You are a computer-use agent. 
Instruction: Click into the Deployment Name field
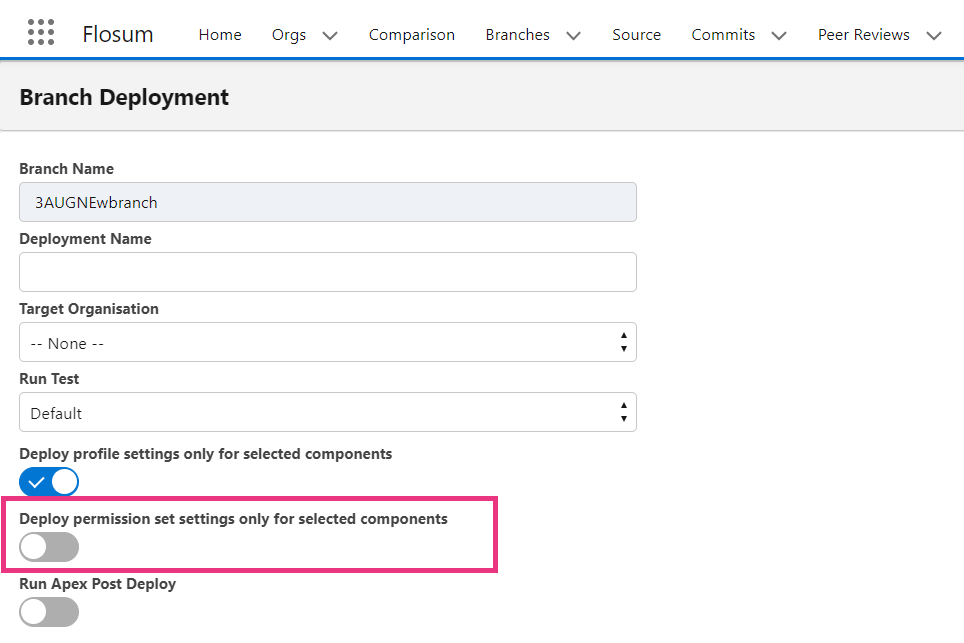tap(328, 272)
